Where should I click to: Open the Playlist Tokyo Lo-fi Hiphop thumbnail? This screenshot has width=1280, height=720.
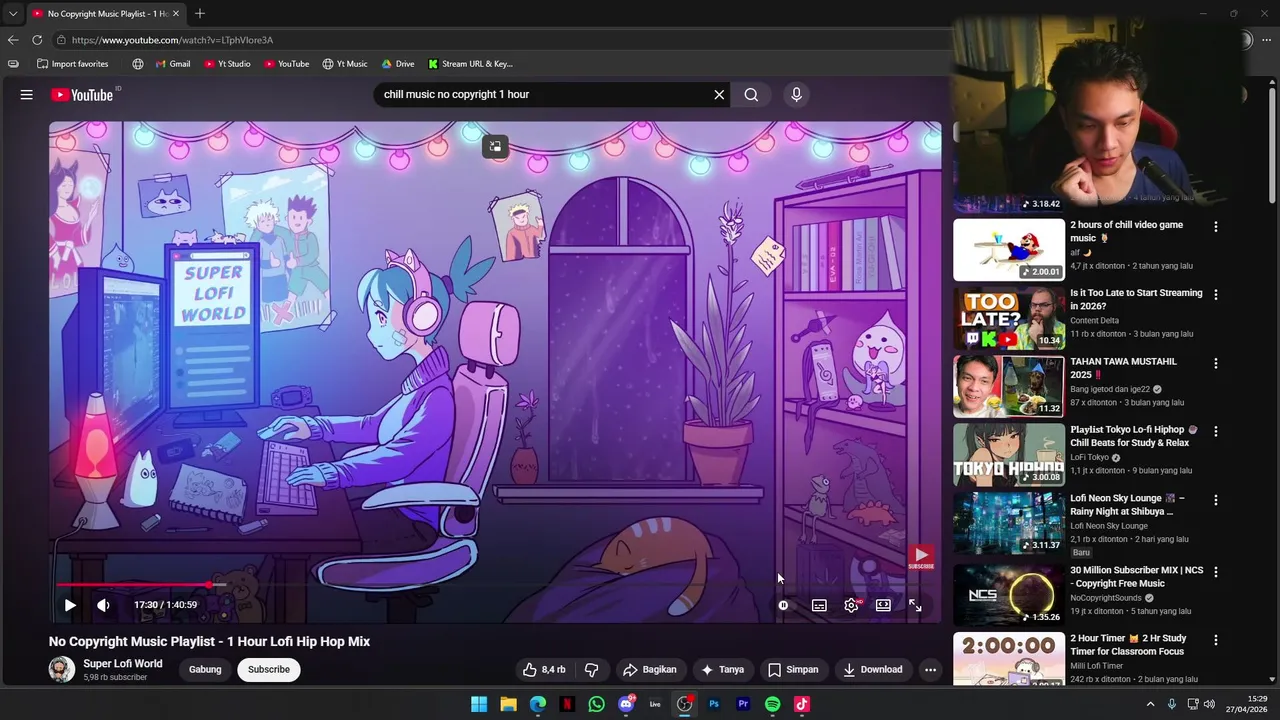pyautogui.click(x=1009, y=454)
